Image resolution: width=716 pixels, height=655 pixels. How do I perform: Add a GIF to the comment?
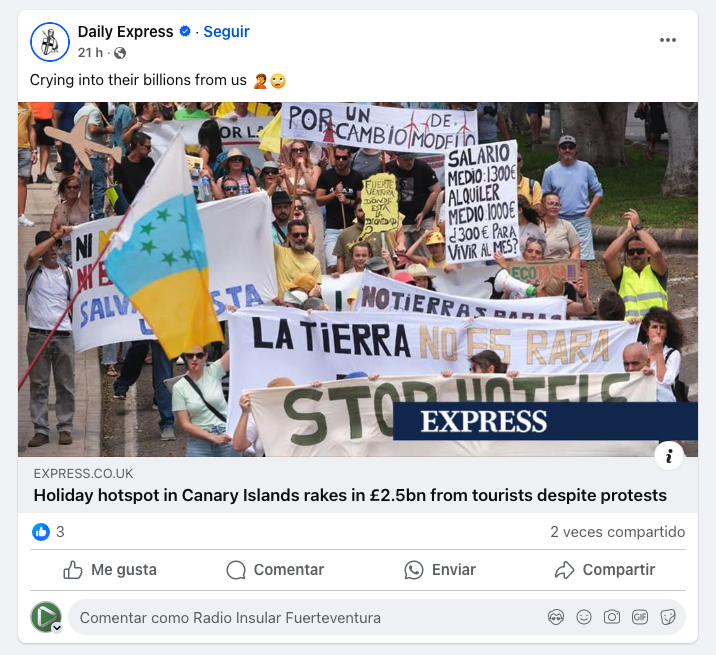(640, 618)
